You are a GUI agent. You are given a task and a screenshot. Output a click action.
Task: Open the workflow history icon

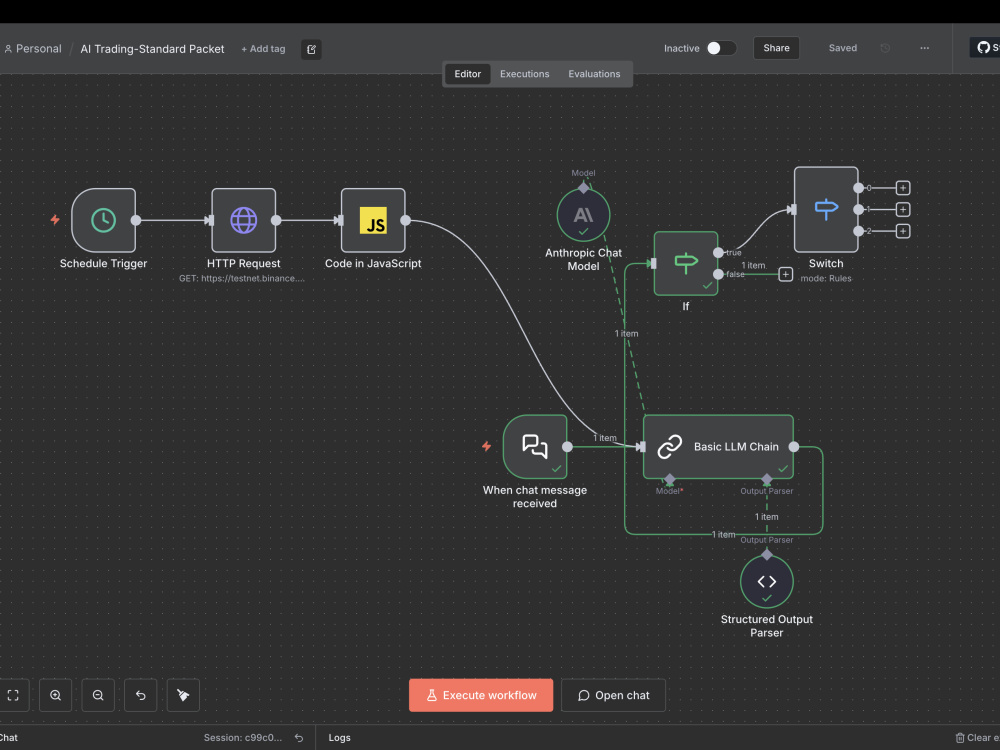[885, 48]
